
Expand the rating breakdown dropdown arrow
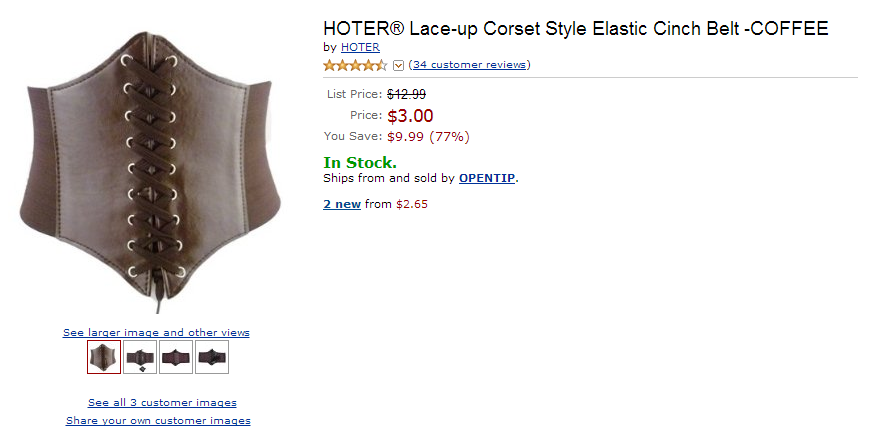(x=399, y=66)
